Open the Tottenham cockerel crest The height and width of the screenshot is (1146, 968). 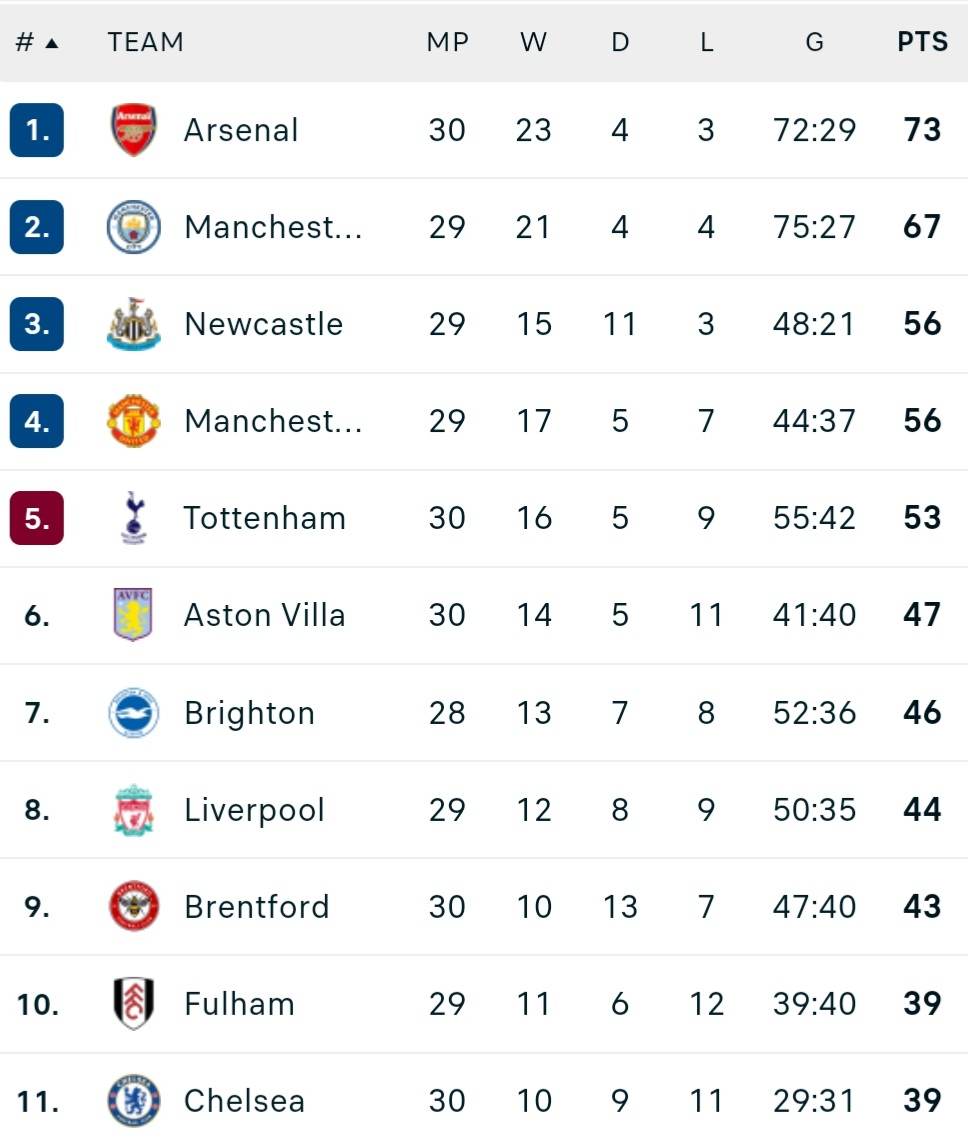(133, 518)
